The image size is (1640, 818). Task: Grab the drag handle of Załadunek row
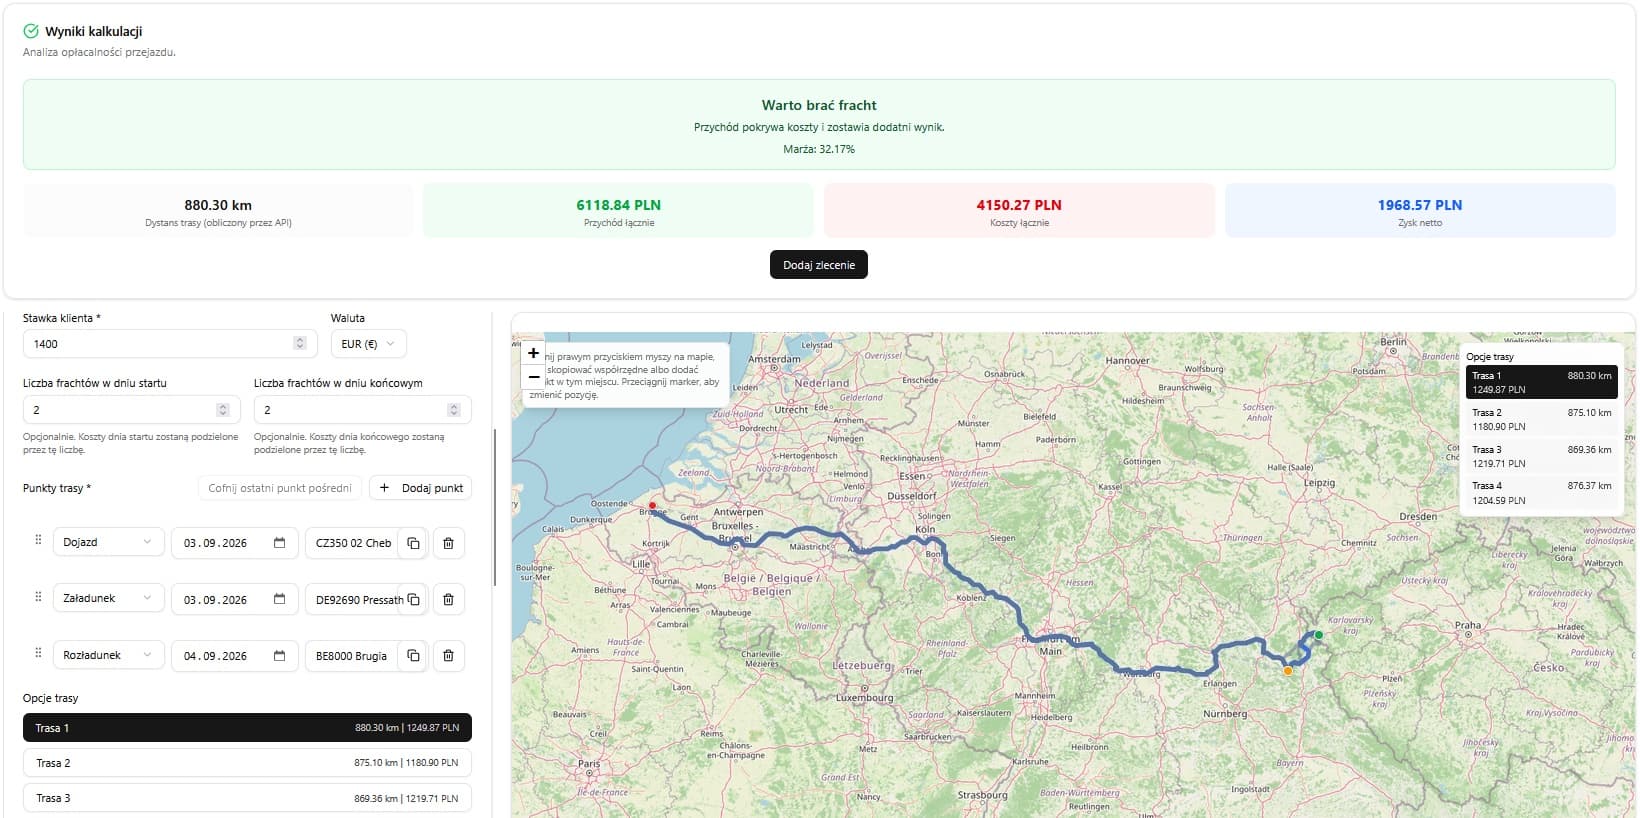tap(38, 597)
